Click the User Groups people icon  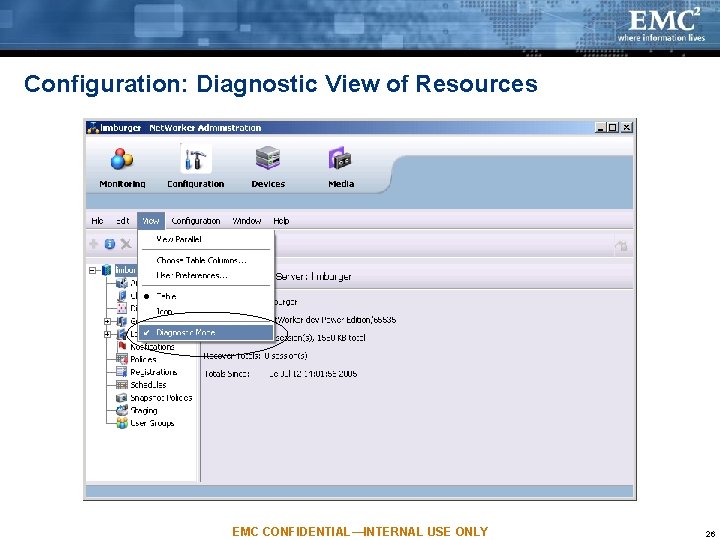pos(122,423)
